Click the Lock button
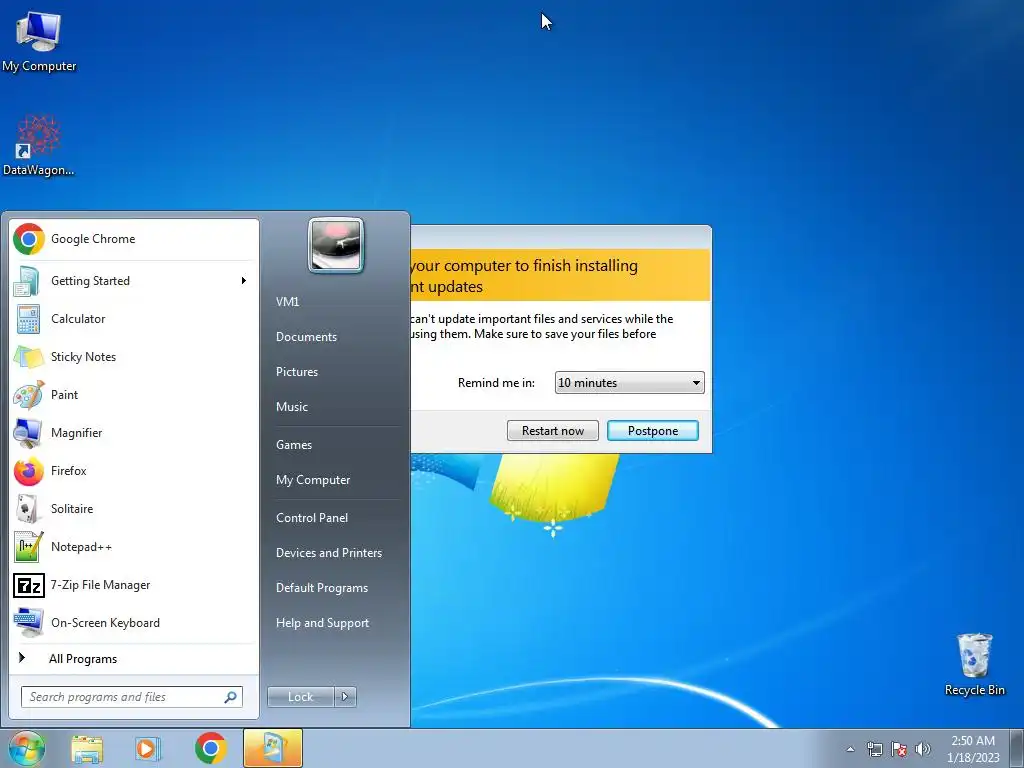This screenshot has width=1024, height=768. [300, 697]
